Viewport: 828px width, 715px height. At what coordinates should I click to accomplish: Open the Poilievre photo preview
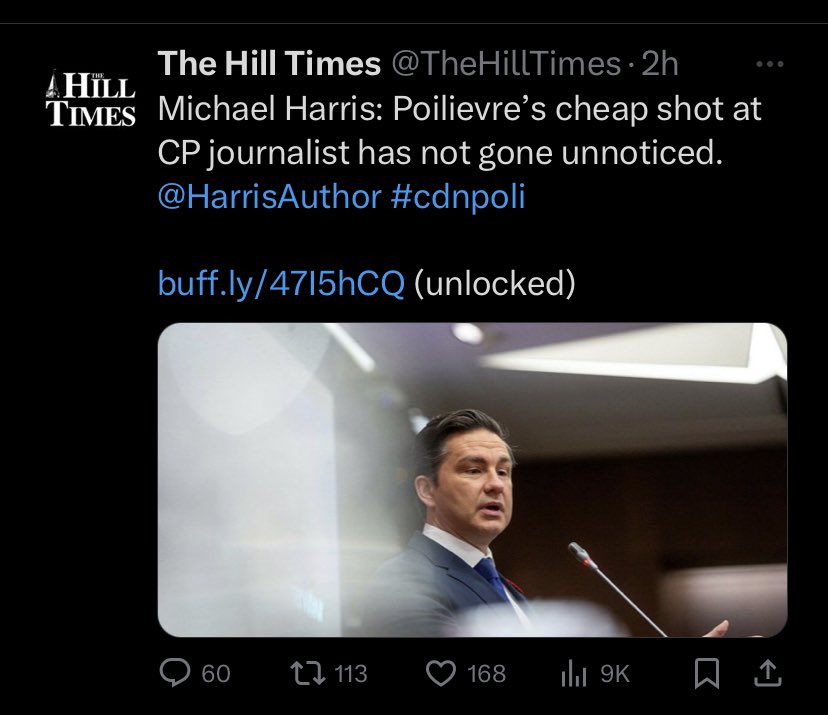coord(472,479)
